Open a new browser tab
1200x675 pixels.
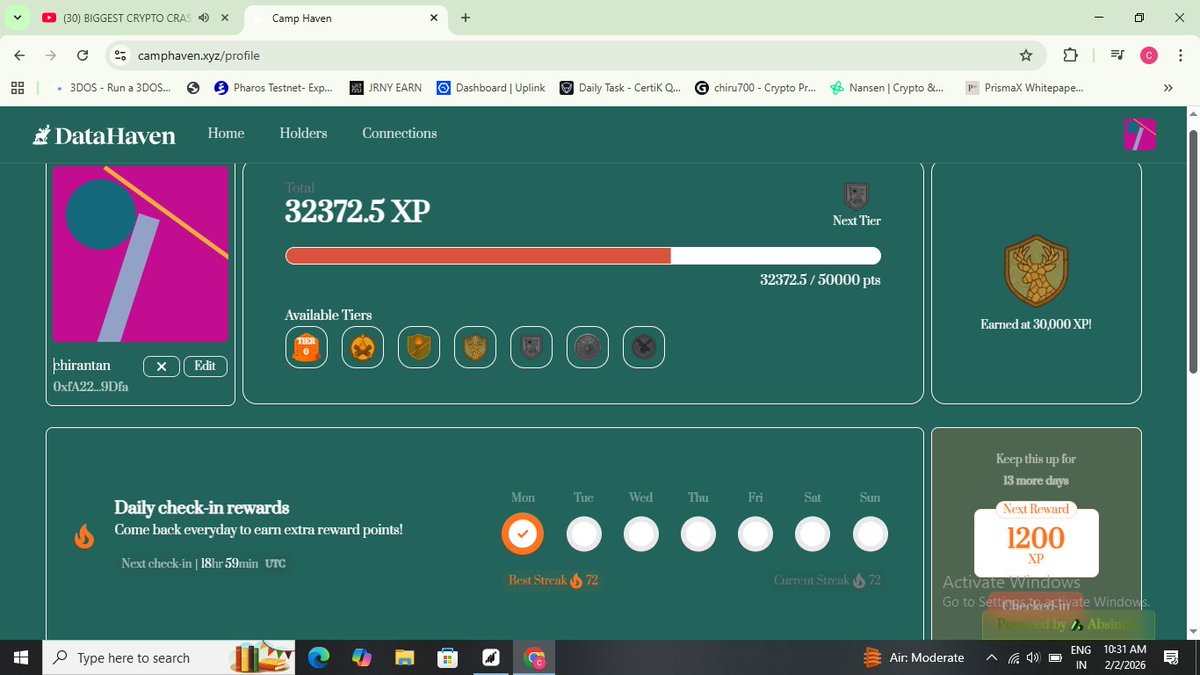click(465, 18)
